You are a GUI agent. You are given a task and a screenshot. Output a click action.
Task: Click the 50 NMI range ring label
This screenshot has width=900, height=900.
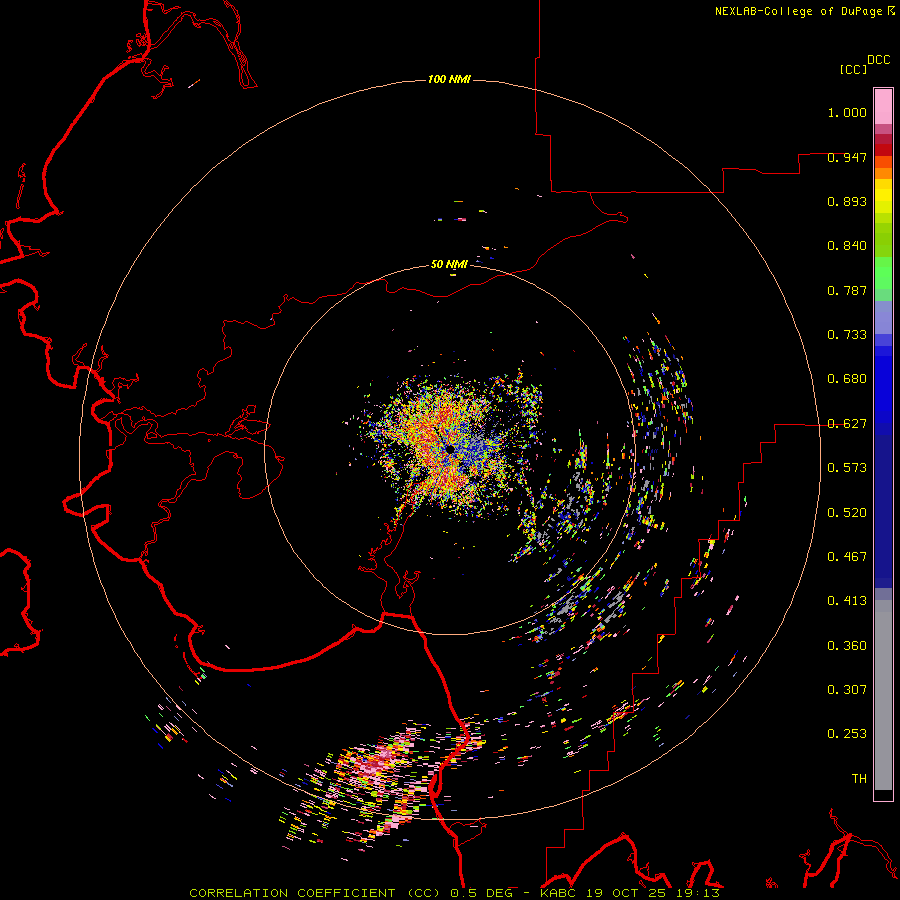[449, 265]
